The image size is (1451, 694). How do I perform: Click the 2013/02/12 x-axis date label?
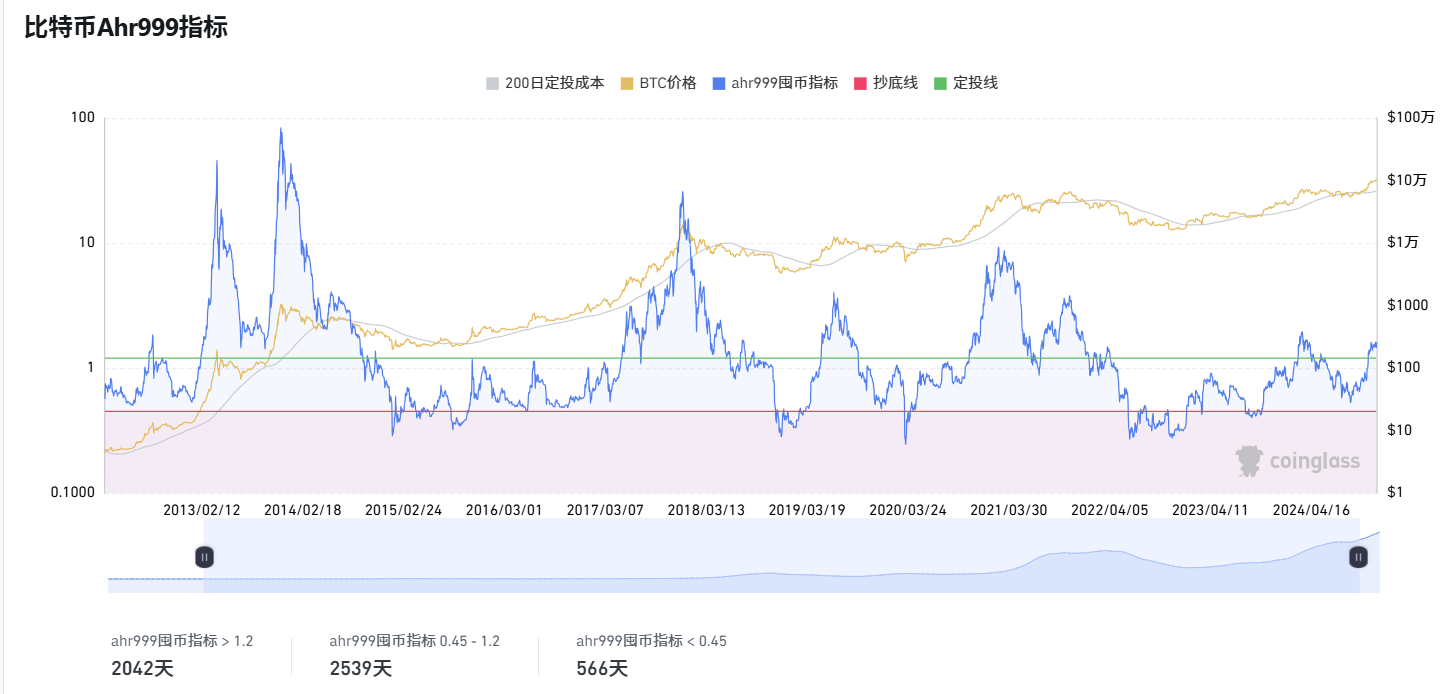(x=202, y=510)
